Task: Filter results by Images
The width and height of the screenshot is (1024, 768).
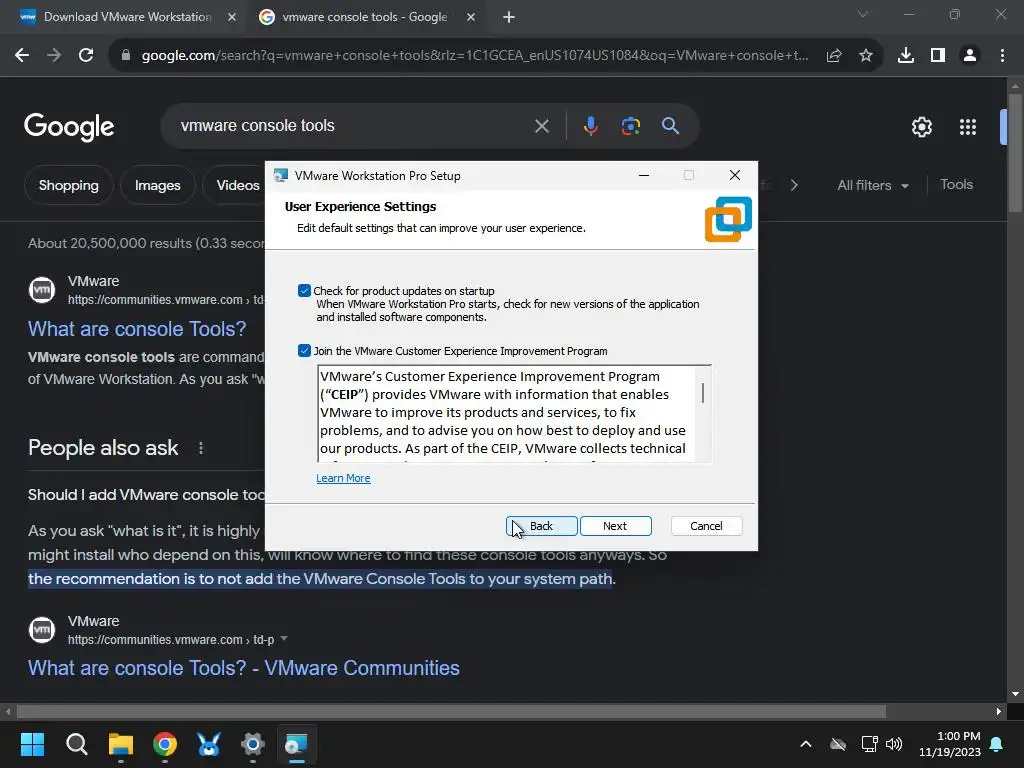Action: coord(157,185)
